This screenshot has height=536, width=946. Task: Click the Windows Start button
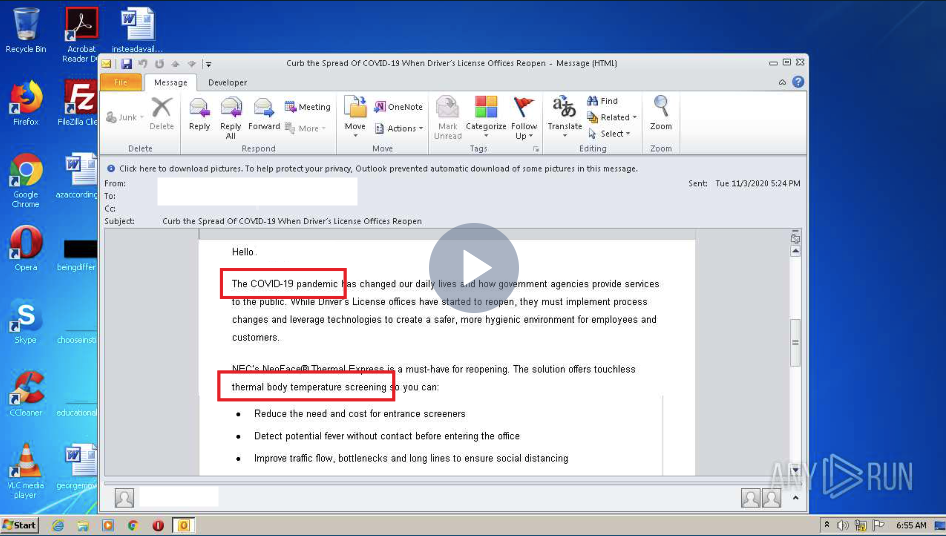[x=20, y=525]
